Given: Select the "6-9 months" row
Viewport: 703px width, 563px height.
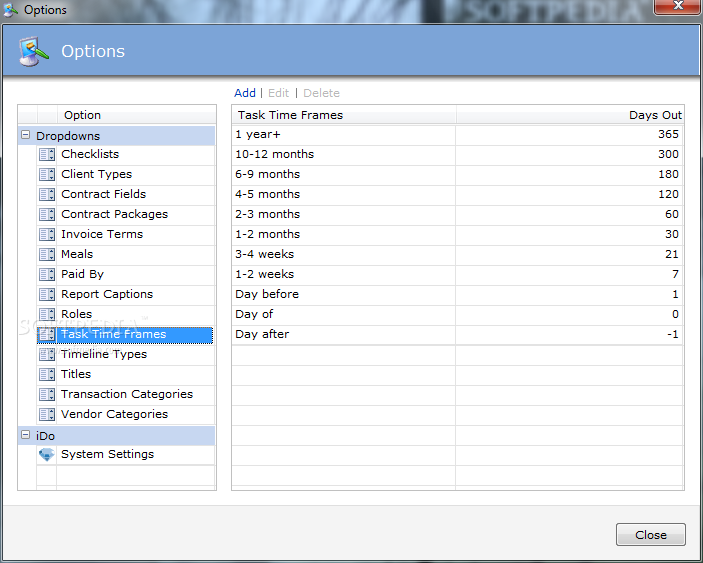Looking at the screenshot, I should 458,174.
